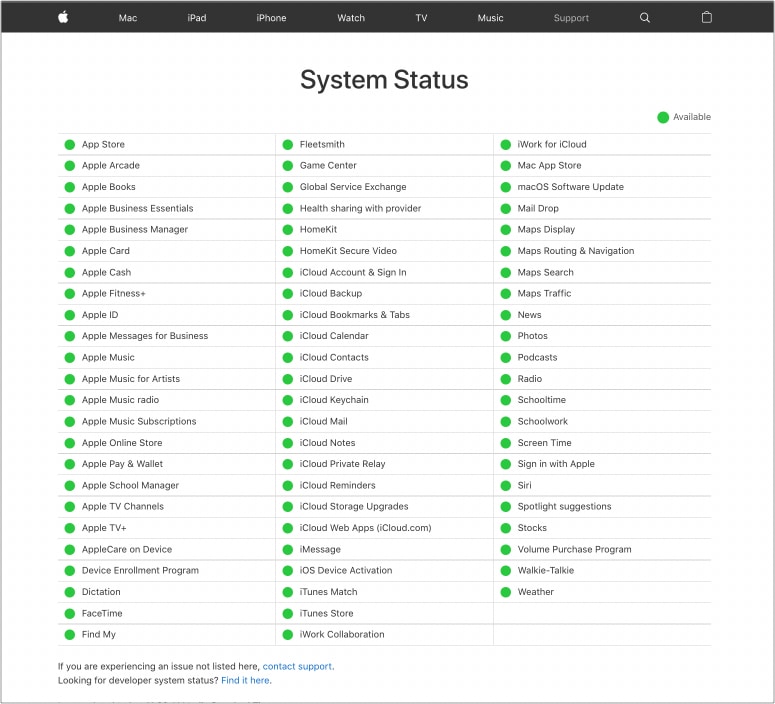Click green dot beside Photos
775x704 pixels.
506,336
